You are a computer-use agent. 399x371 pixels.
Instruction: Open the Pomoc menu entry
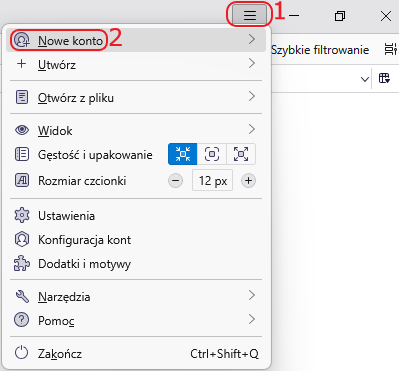(136, 320)
